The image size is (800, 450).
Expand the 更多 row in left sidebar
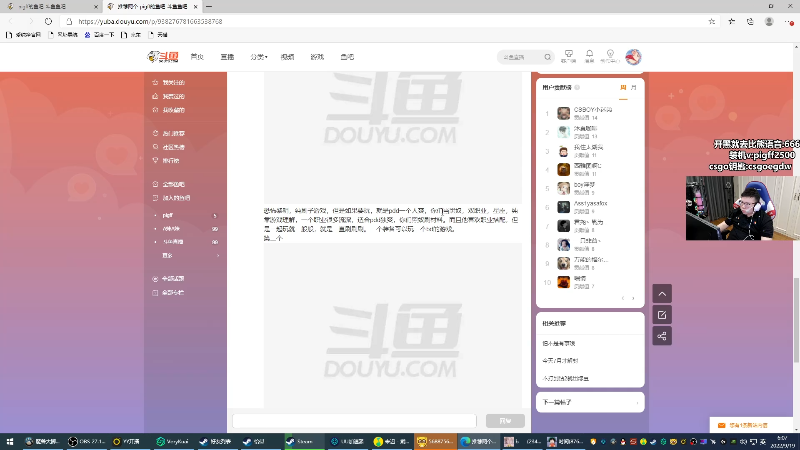coord(190,255)
